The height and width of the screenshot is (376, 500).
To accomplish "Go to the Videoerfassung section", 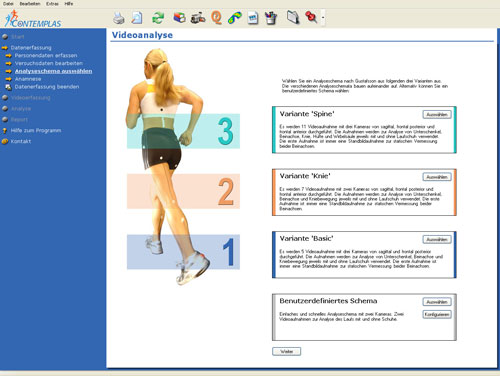I will [30, 98].
